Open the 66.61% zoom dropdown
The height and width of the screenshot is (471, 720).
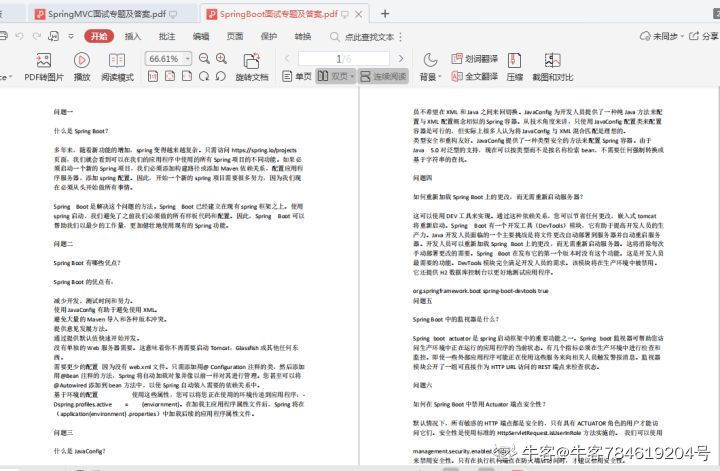pos(188,58)
